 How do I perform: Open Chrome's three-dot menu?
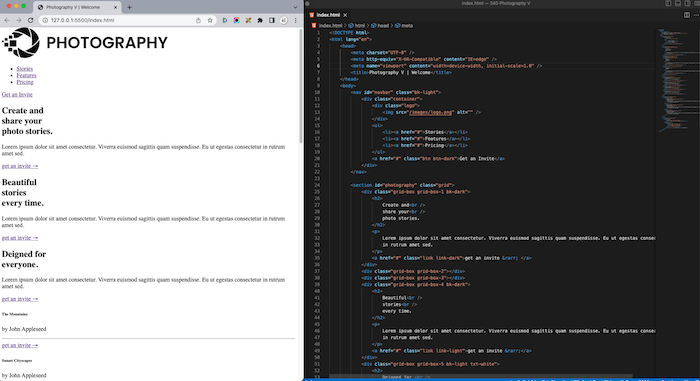pyautogui.click(x=295, y=20)
